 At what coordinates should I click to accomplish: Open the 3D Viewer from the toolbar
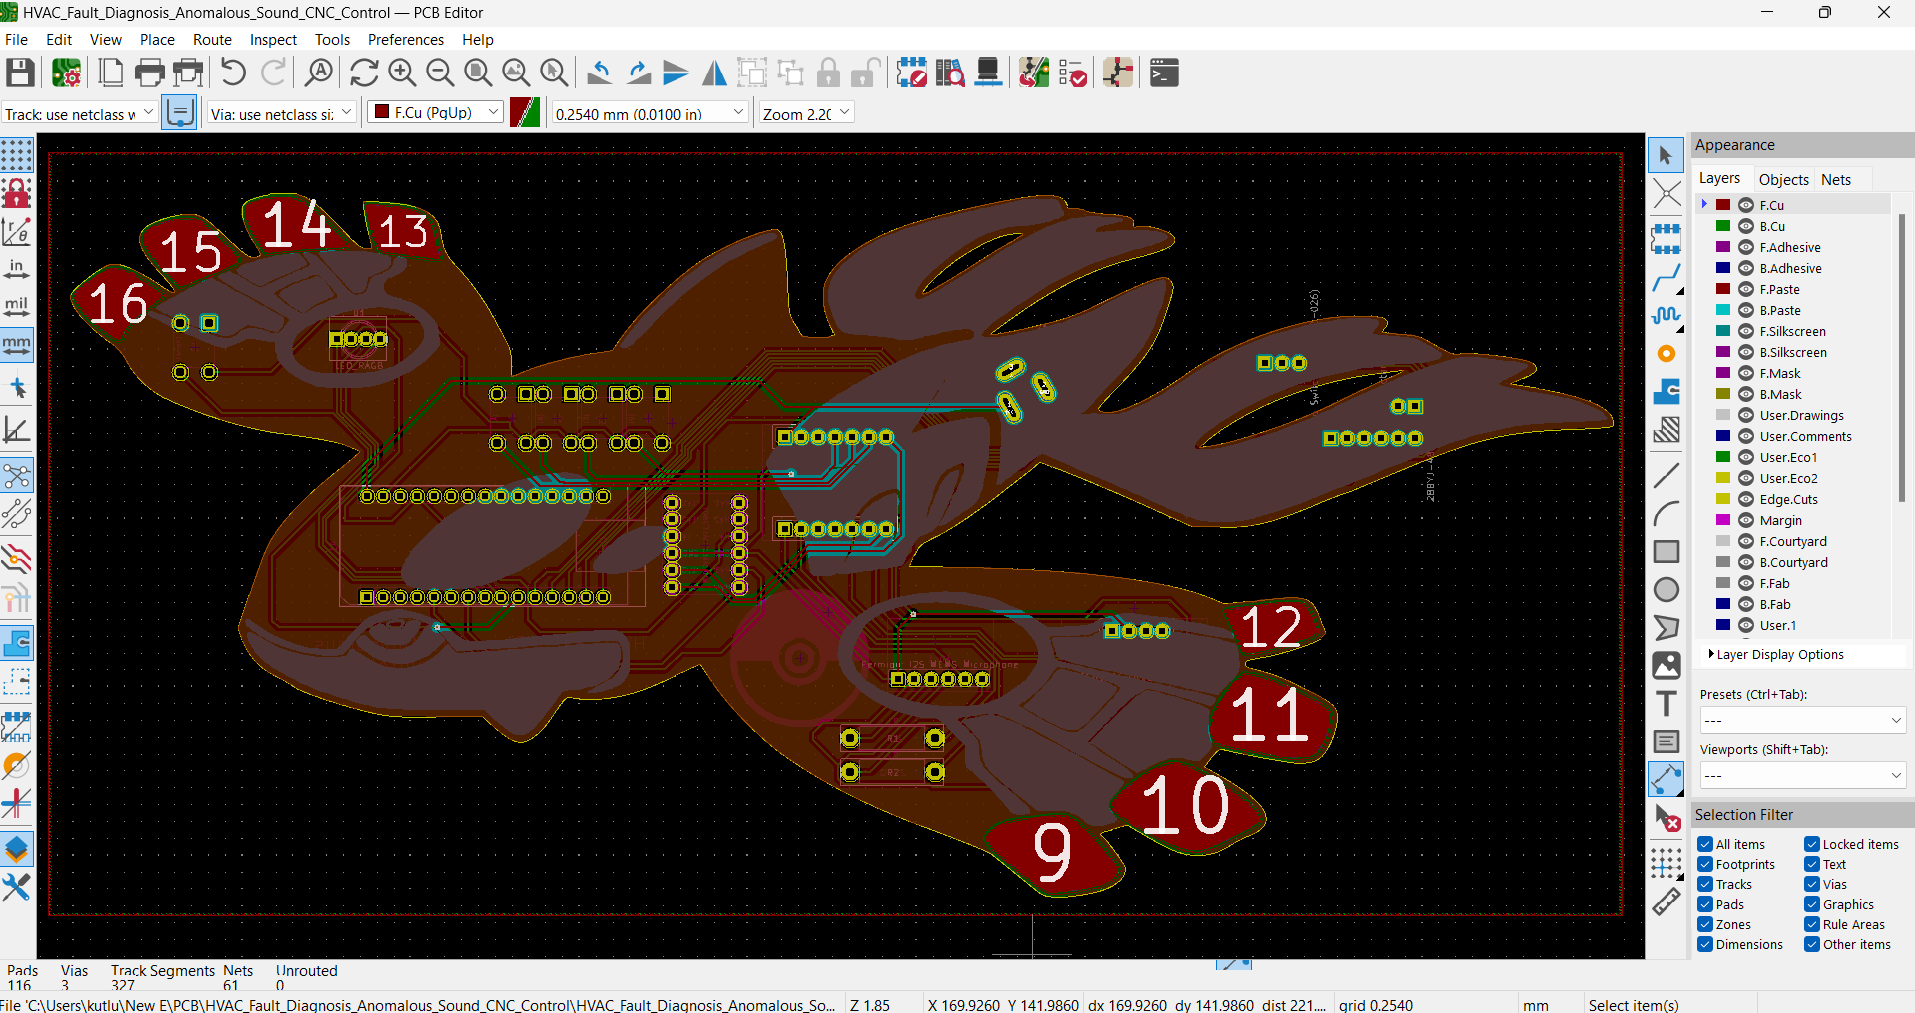988,72
